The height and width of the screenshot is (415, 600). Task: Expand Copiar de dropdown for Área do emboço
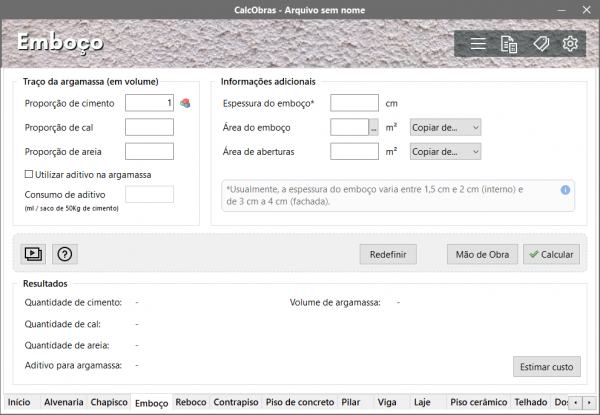(446, 127)
